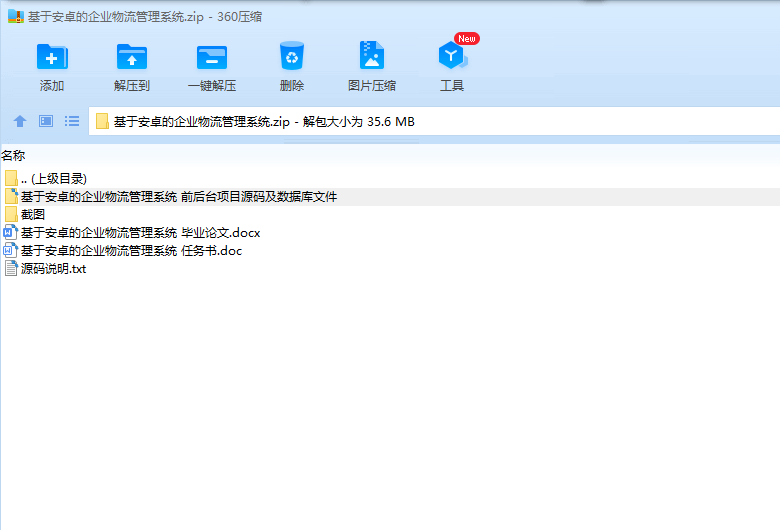Click the 解压到 (extract to) toolbar icon
This screenshot has height=530, width=780.
[x=132, y=57]
